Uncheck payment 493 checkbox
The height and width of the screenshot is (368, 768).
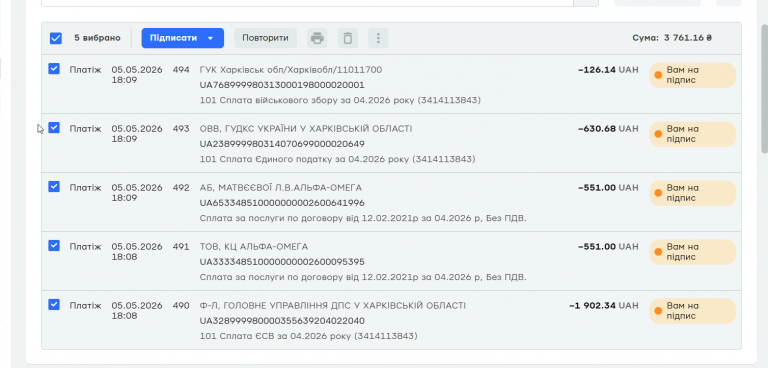pyautogui.click(x=54, y=127)
